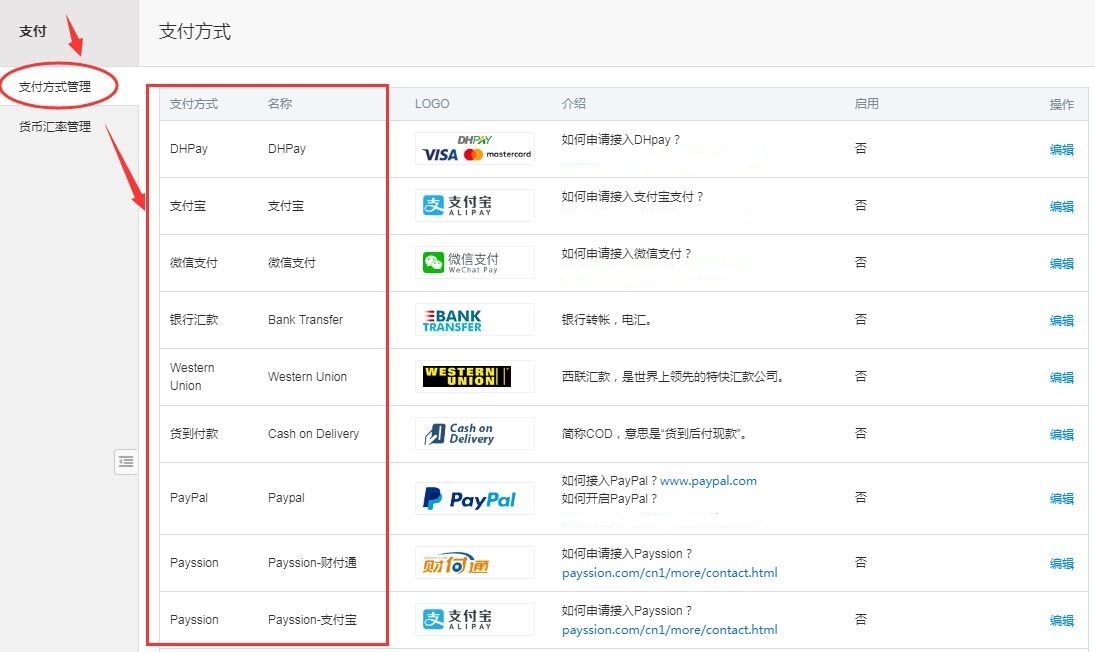Image resolution: width=1095 pixels, height=652 pixels.
Task: Select the 支付 section header in the sidebar
Action: [33, 32]
